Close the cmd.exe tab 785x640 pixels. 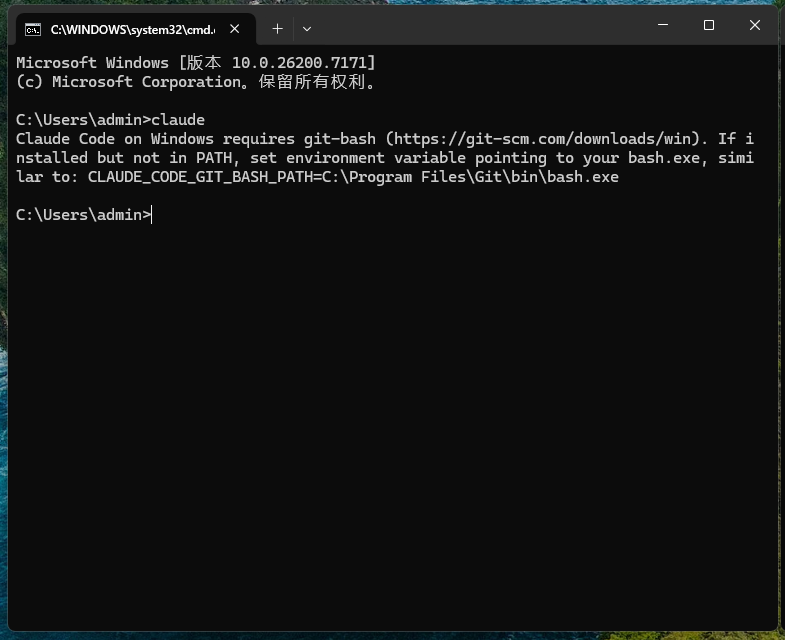click(238, 29)
